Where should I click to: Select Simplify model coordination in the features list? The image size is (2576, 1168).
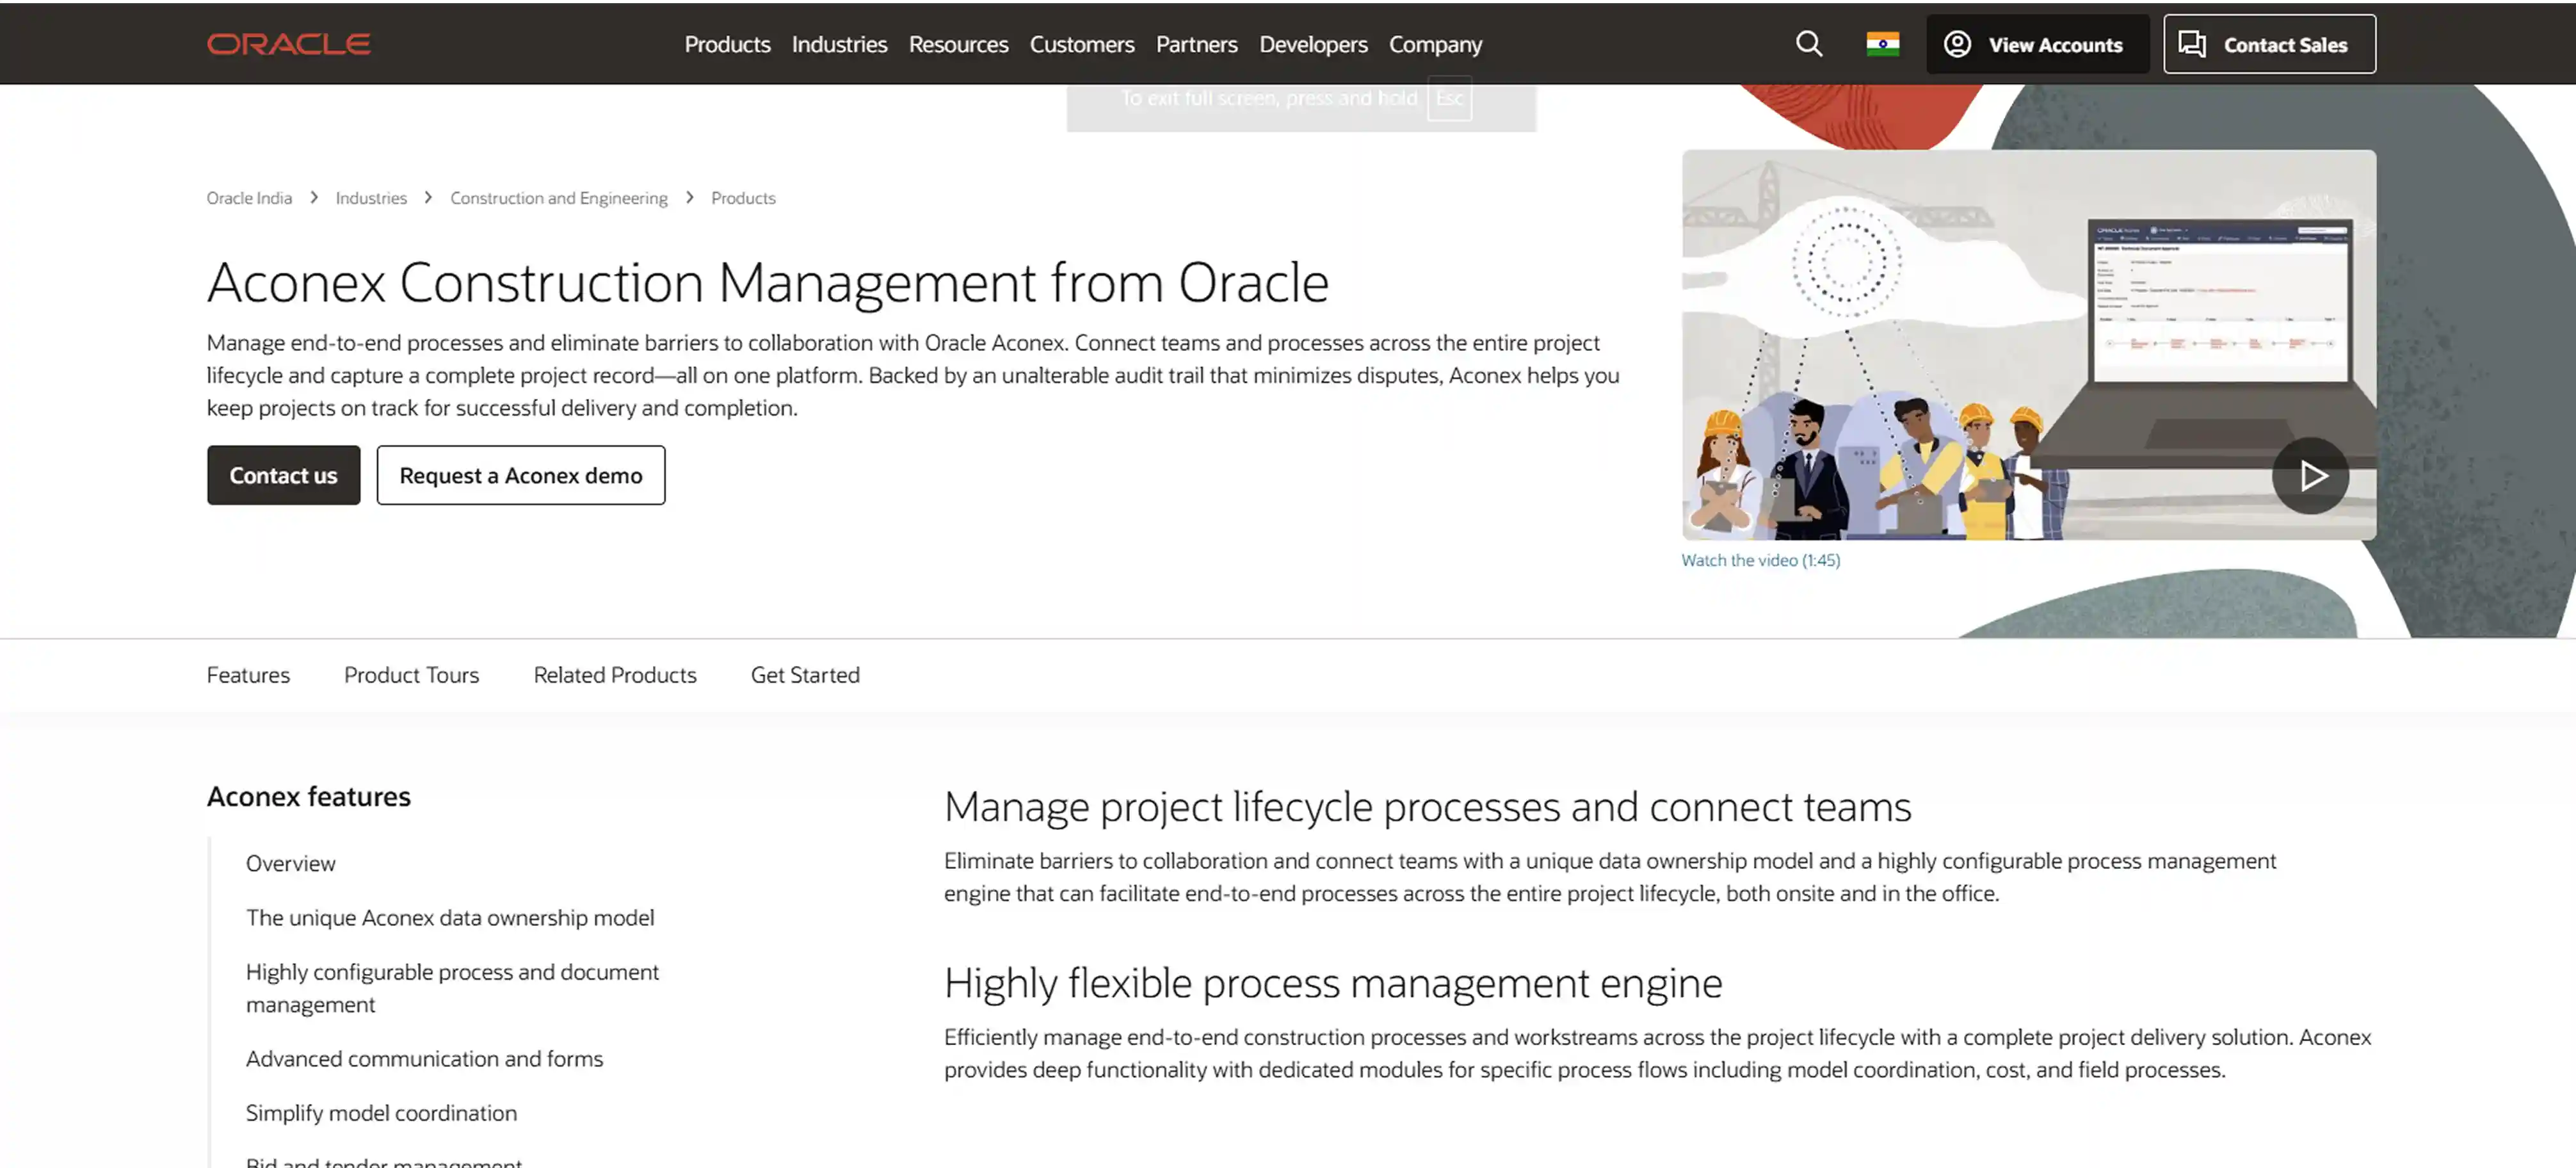click(381, 1113)
